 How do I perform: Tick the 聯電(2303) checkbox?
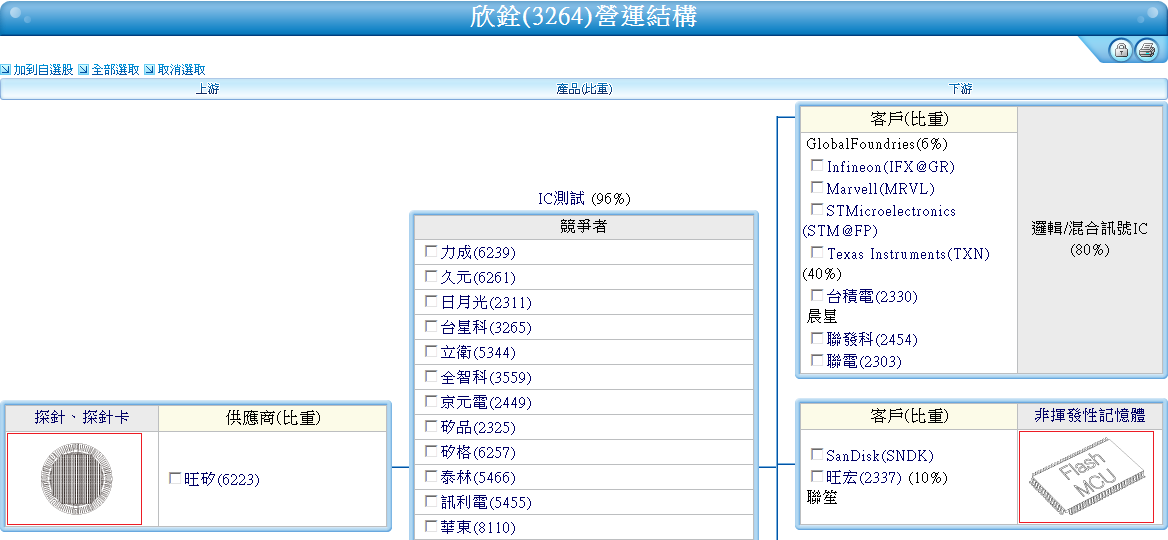click(x=817, y=360)
